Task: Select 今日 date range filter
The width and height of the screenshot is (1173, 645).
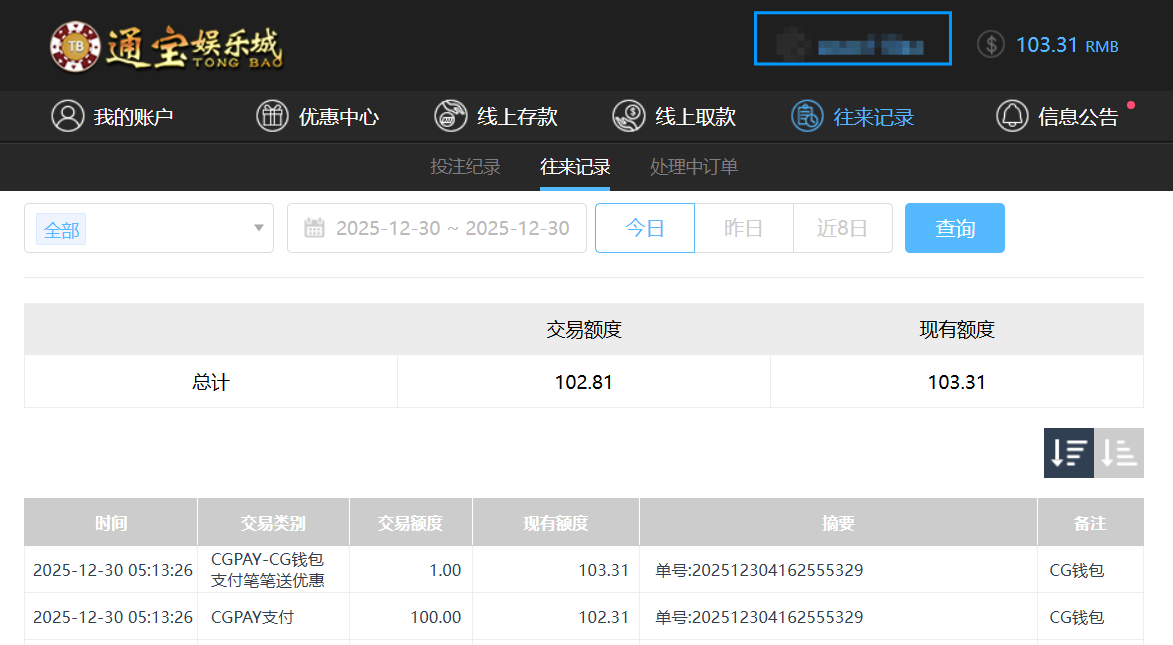Action: [644, 228]
